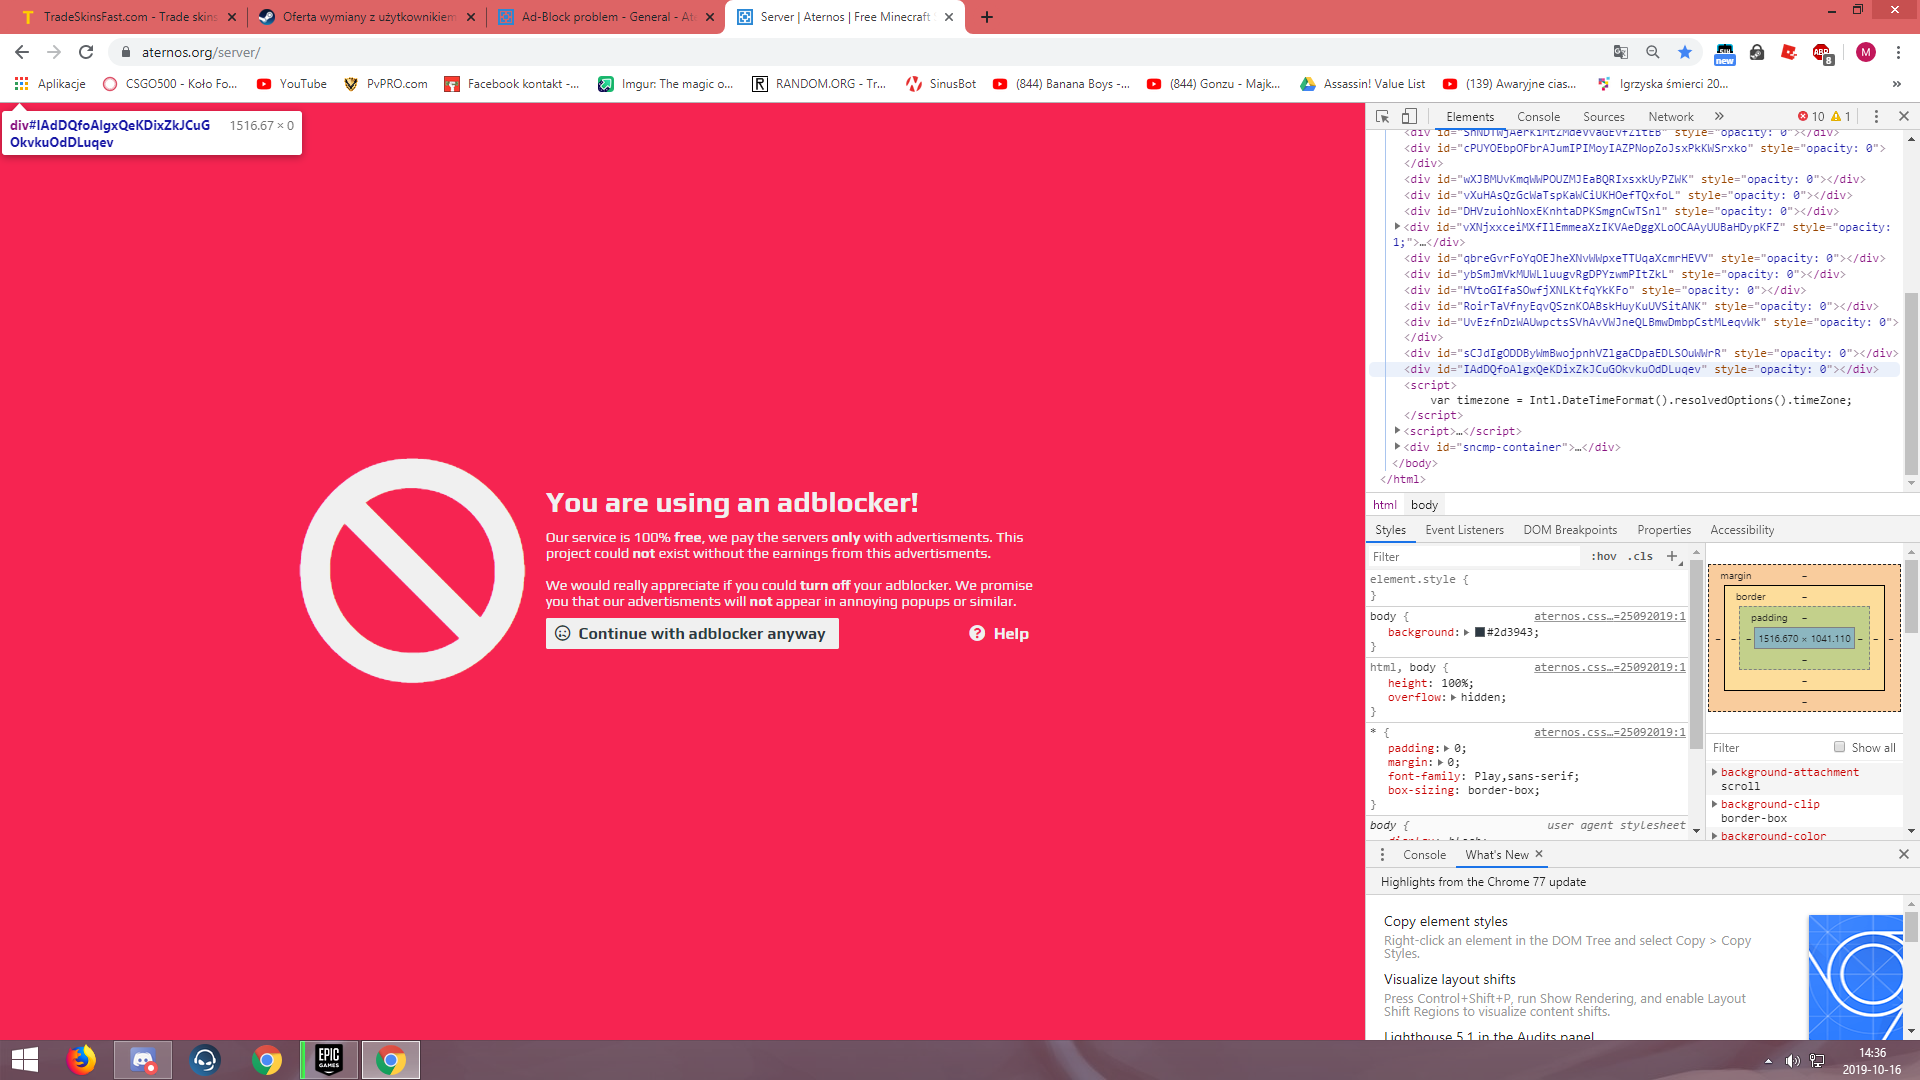
Task: Expand the background-clip computed property
Action: coord(1715,804)
